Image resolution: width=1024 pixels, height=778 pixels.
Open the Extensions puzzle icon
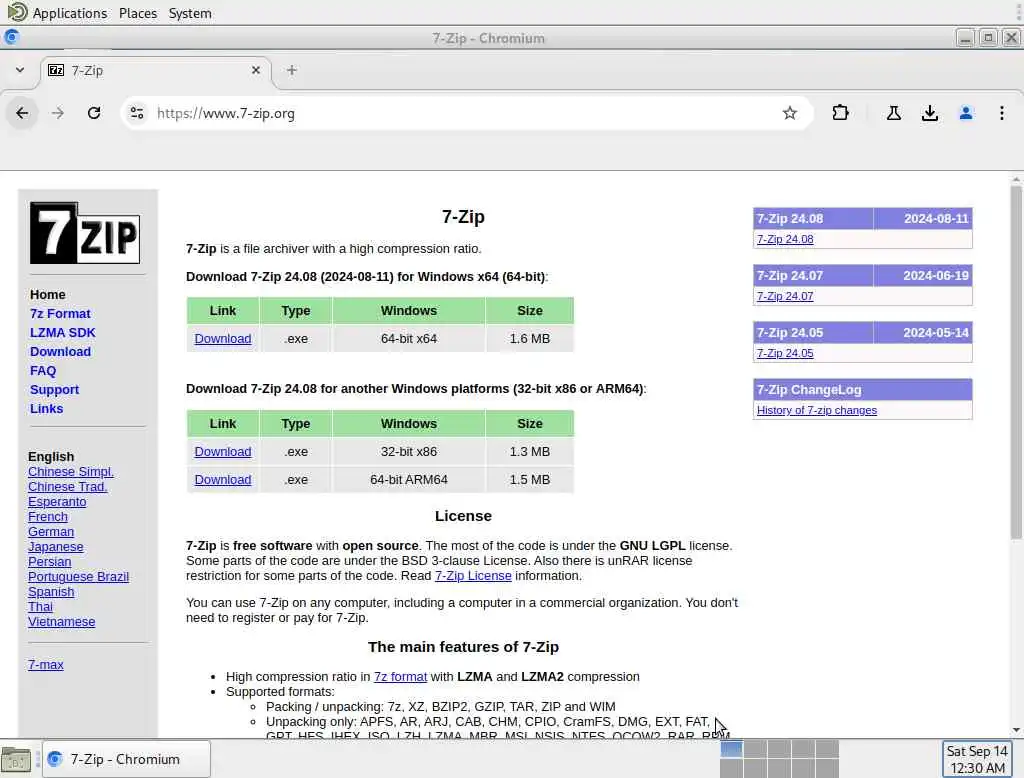point(840,113)
